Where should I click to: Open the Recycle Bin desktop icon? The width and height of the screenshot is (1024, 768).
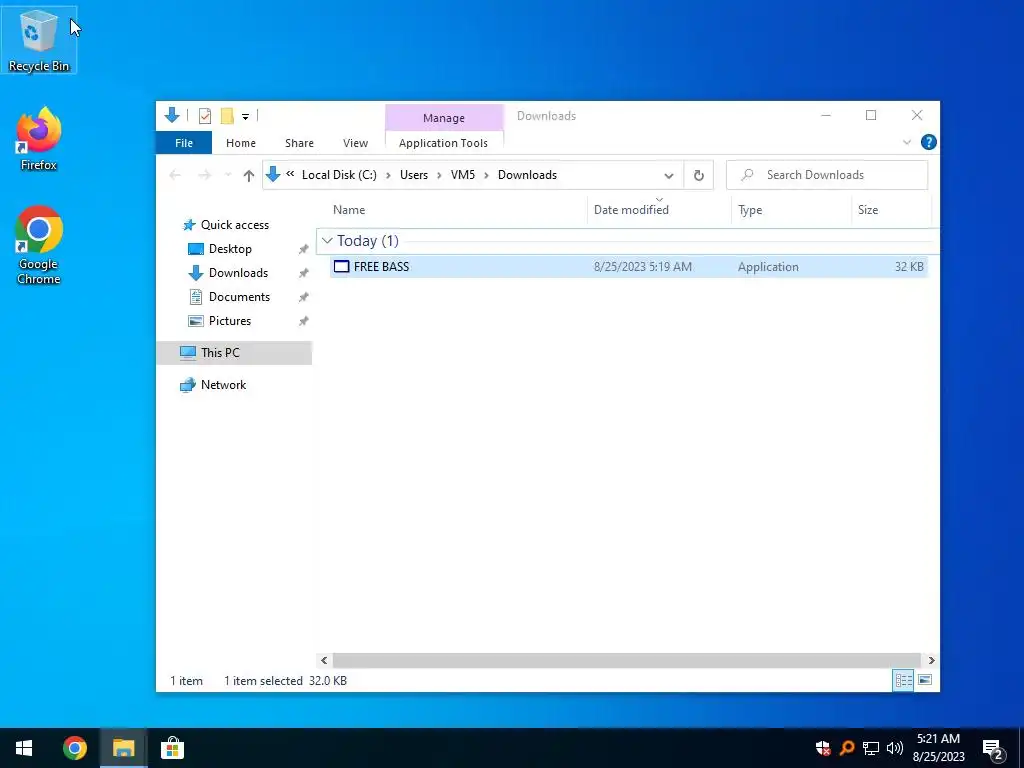(39, 40)
